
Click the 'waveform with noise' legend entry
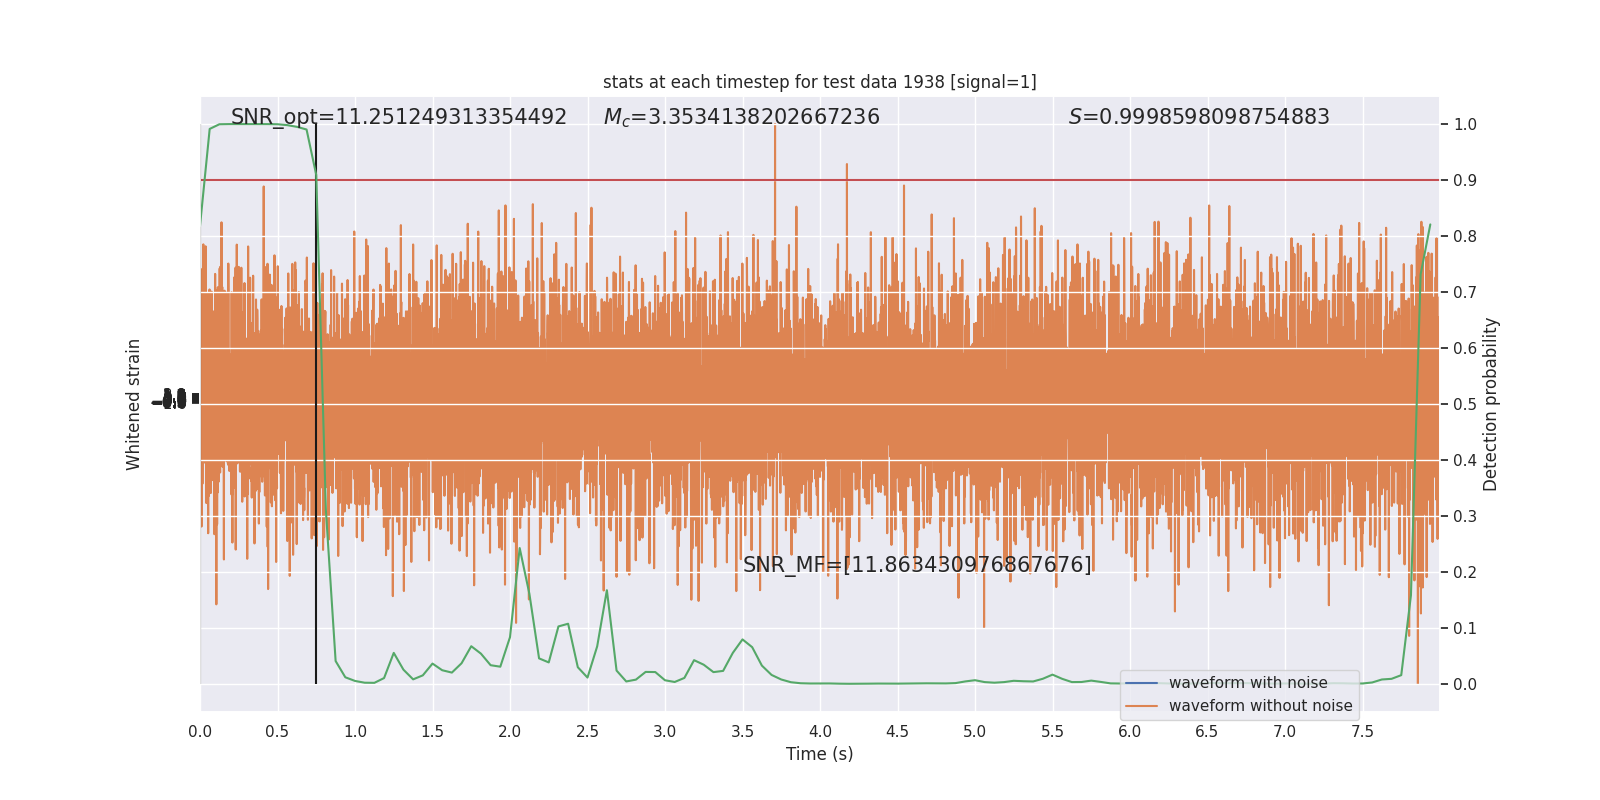click(x=1248, y=683)
